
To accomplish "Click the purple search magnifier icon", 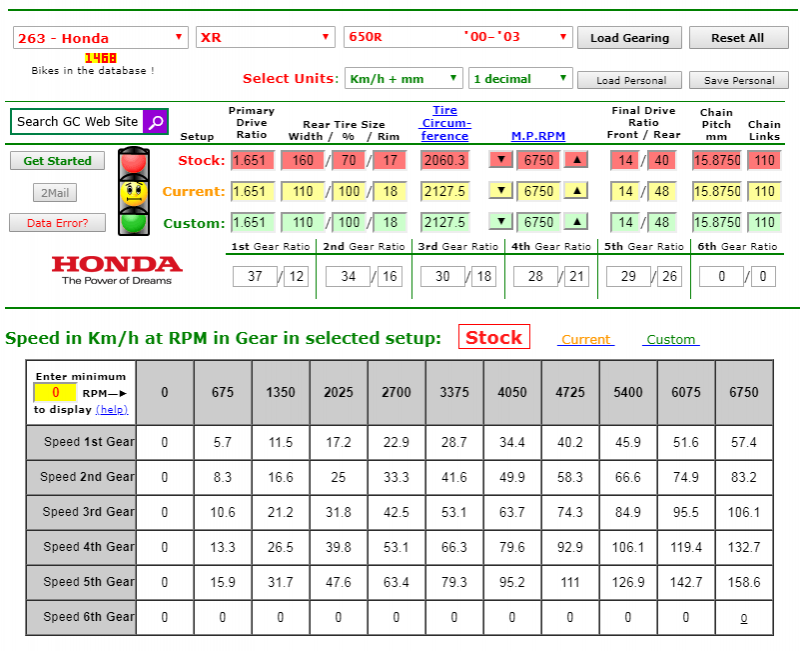I will [155, 122].
